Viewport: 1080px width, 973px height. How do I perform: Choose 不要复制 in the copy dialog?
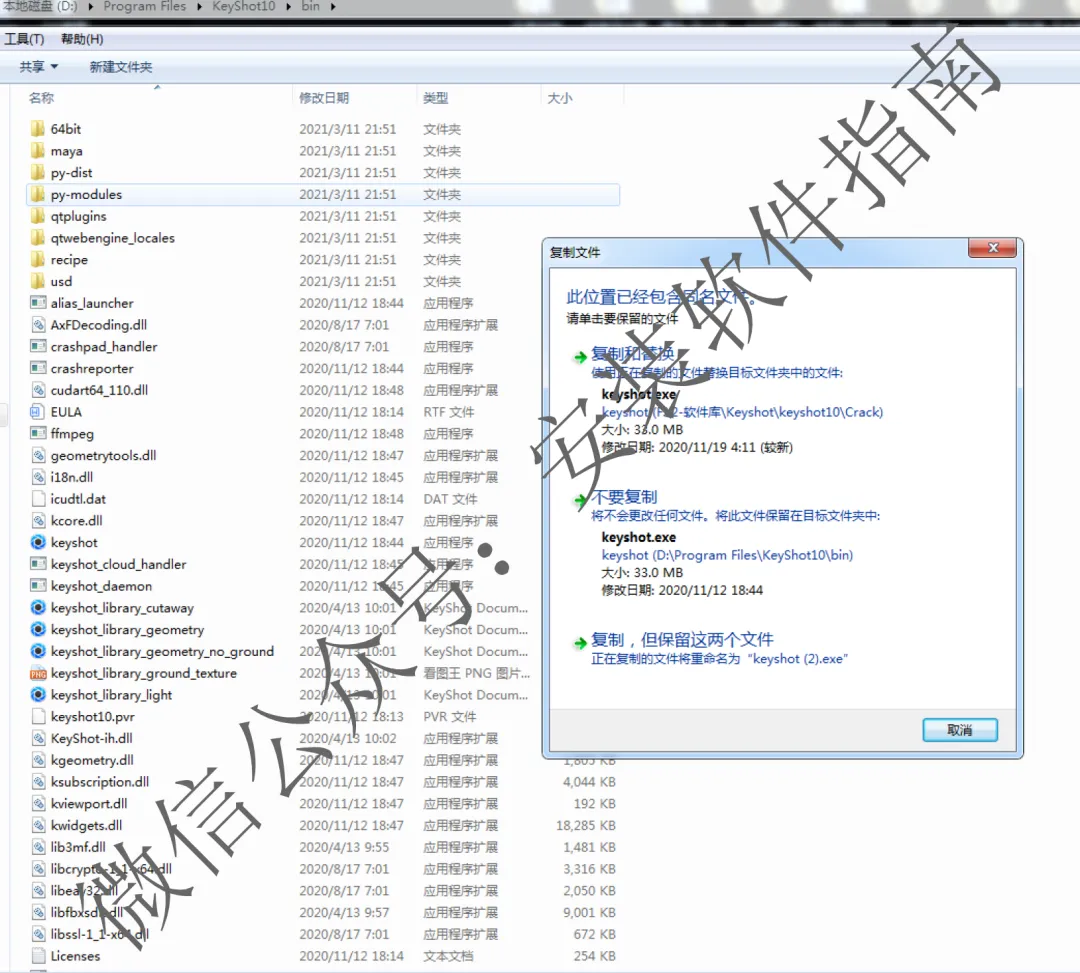click(624, 496)
